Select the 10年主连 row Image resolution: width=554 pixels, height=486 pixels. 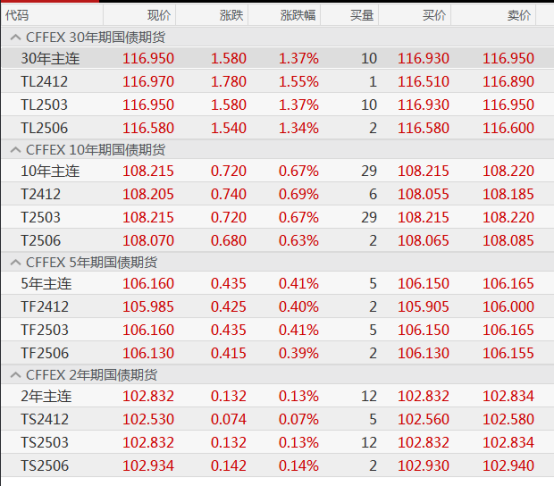[277, 171]
